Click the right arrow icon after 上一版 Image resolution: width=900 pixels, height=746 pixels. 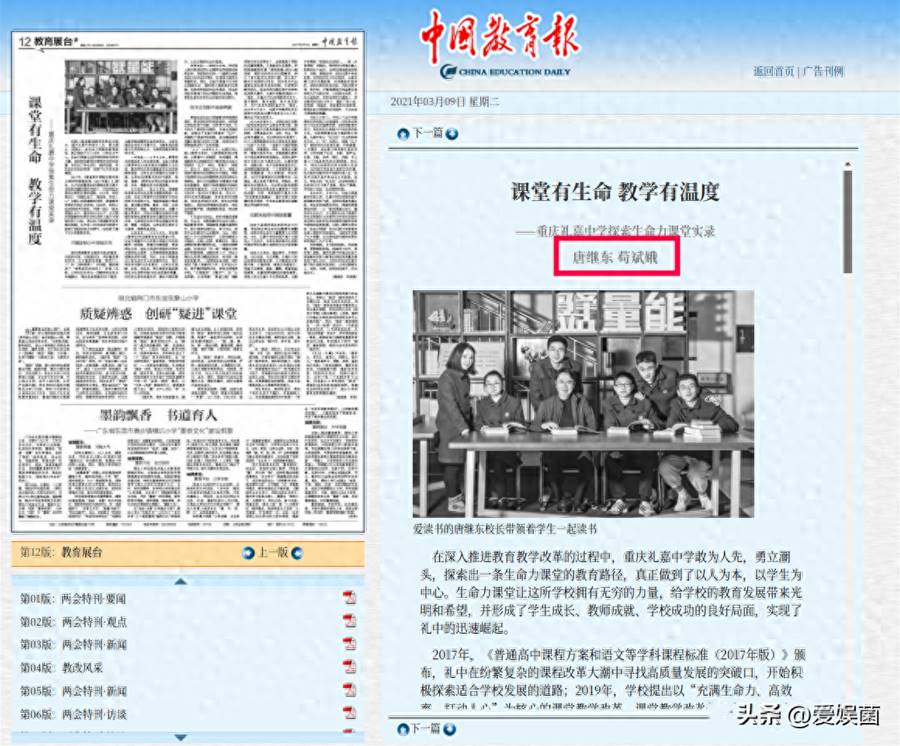click(297, 553)
